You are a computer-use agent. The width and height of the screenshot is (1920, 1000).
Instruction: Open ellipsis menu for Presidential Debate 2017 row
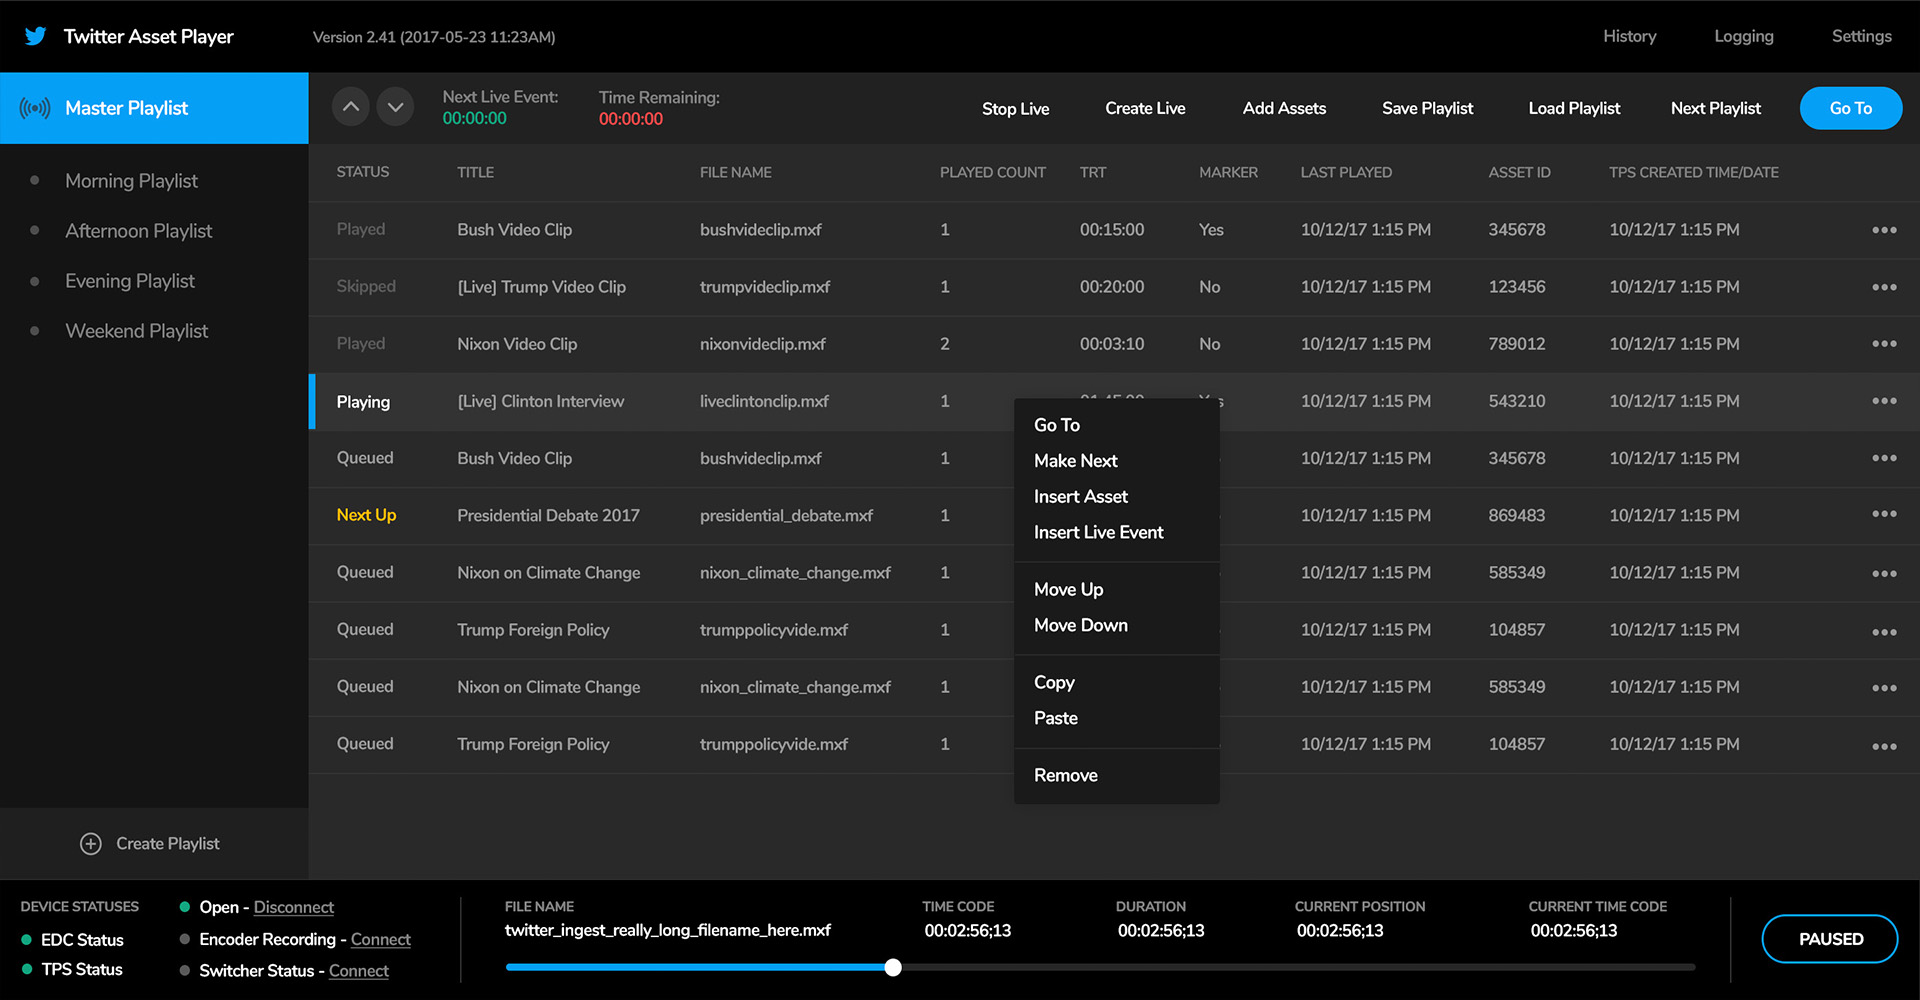[x=1884, y=514]
